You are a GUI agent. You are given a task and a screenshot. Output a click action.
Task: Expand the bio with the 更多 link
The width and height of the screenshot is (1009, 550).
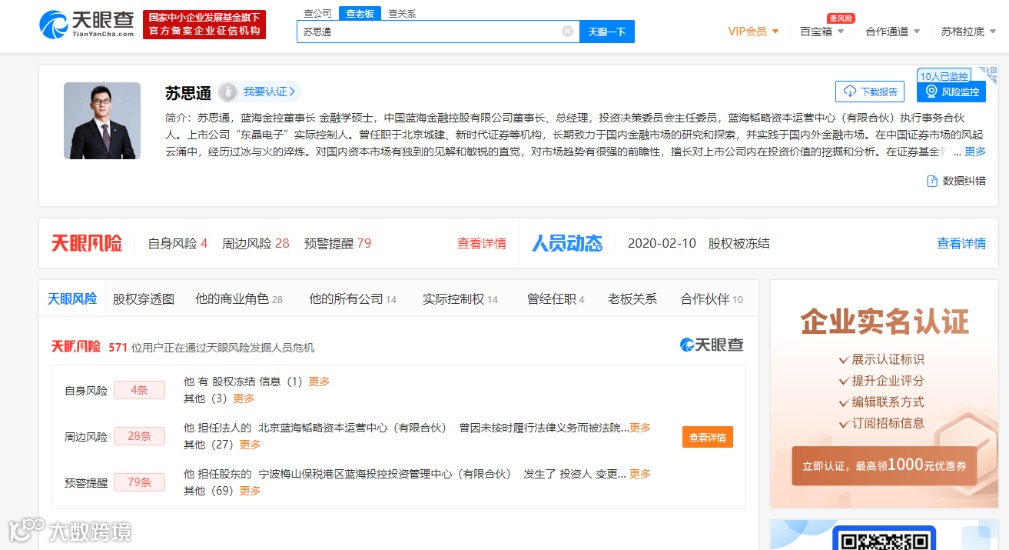click(x=975, y=151)
